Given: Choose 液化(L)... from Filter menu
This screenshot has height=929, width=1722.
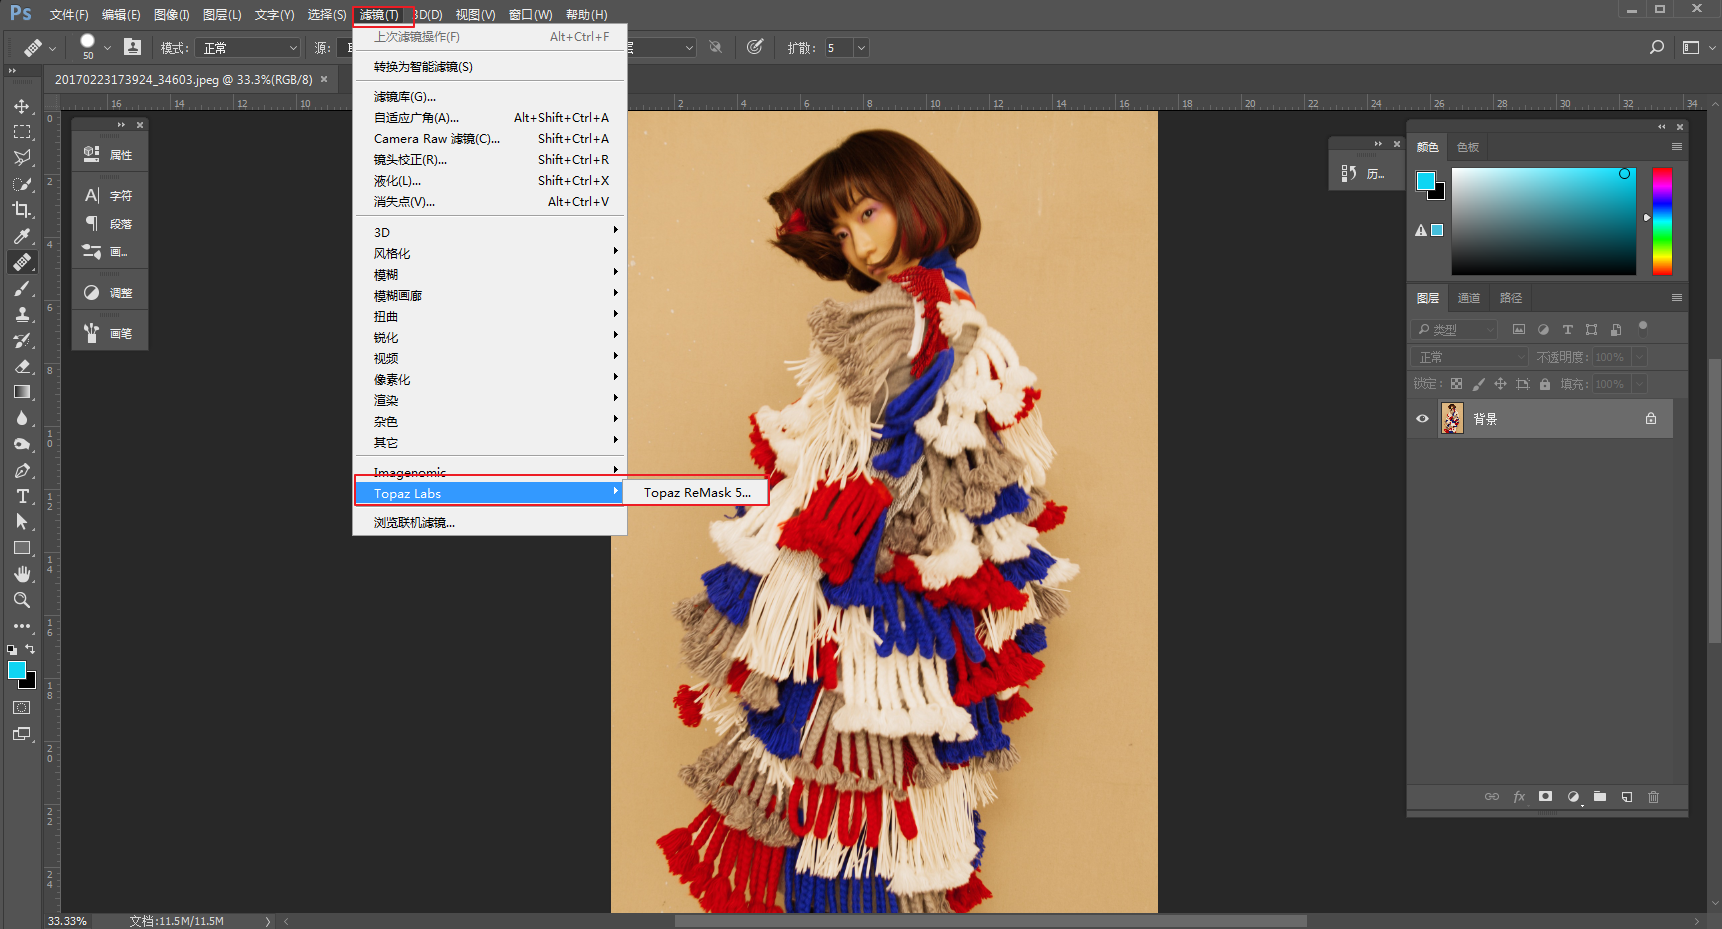Looking at the screenshot, I should [x=490, y=181].
